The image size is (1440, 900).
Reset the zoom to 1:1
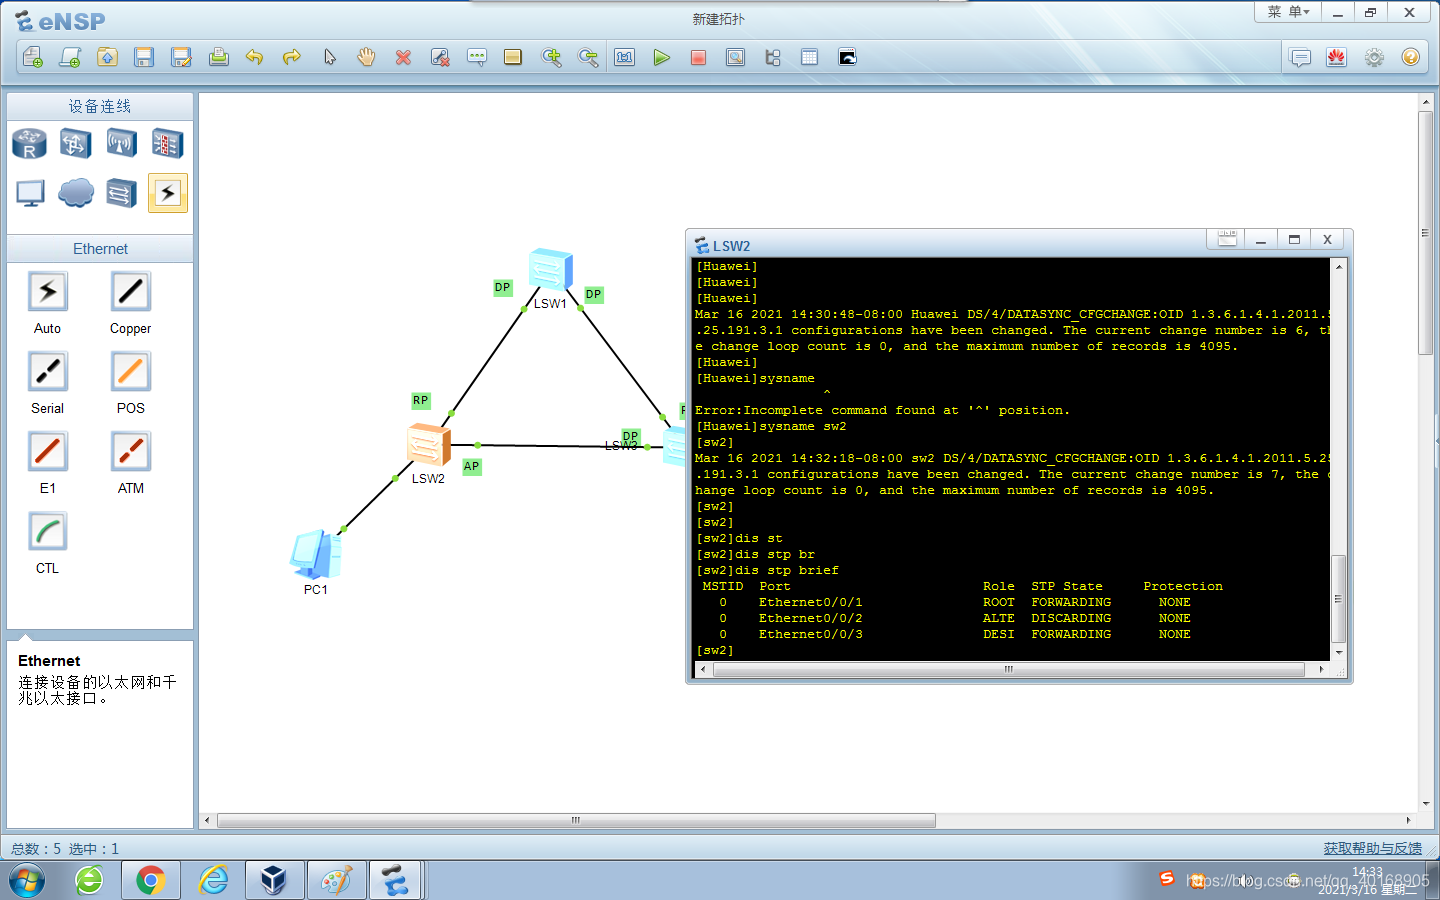pyautogui.click(x=625, y=57)
